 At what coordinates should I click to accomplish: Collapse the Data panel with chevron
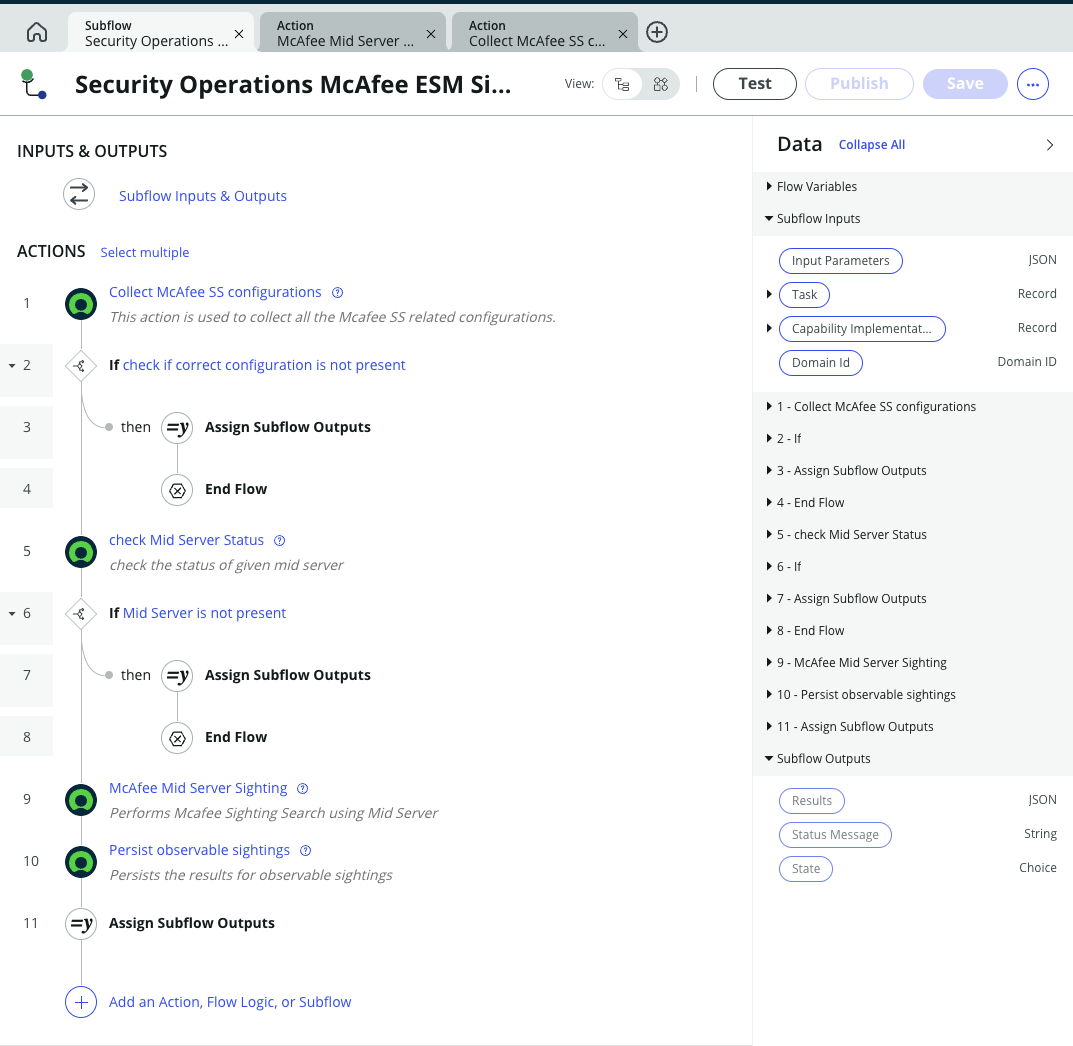tap(1050, 145)
